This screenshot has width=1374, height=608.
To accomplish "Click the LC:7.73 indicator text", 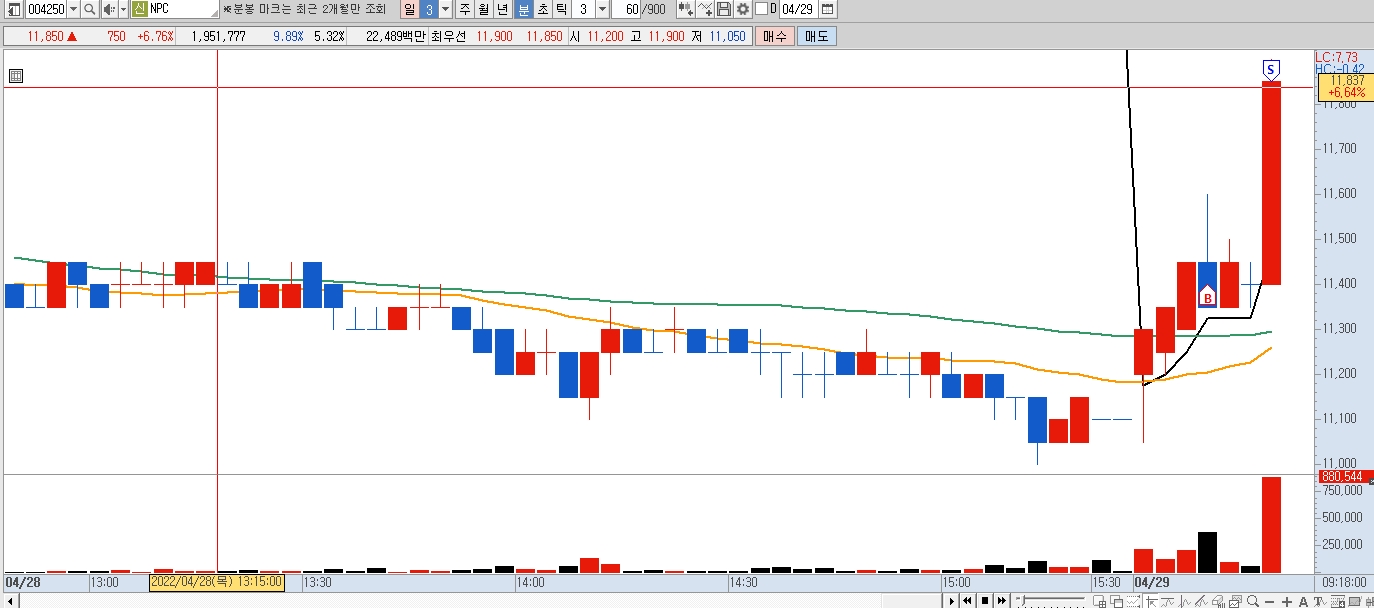I will [x=1337, y=57].
